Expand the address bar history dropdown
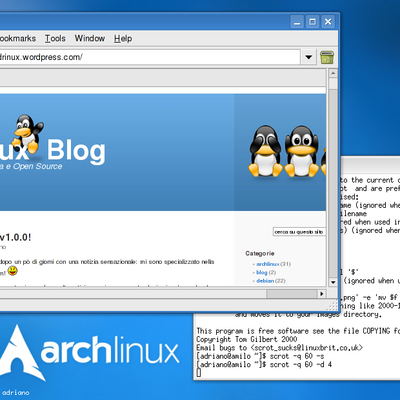 (x=309, y=57)
